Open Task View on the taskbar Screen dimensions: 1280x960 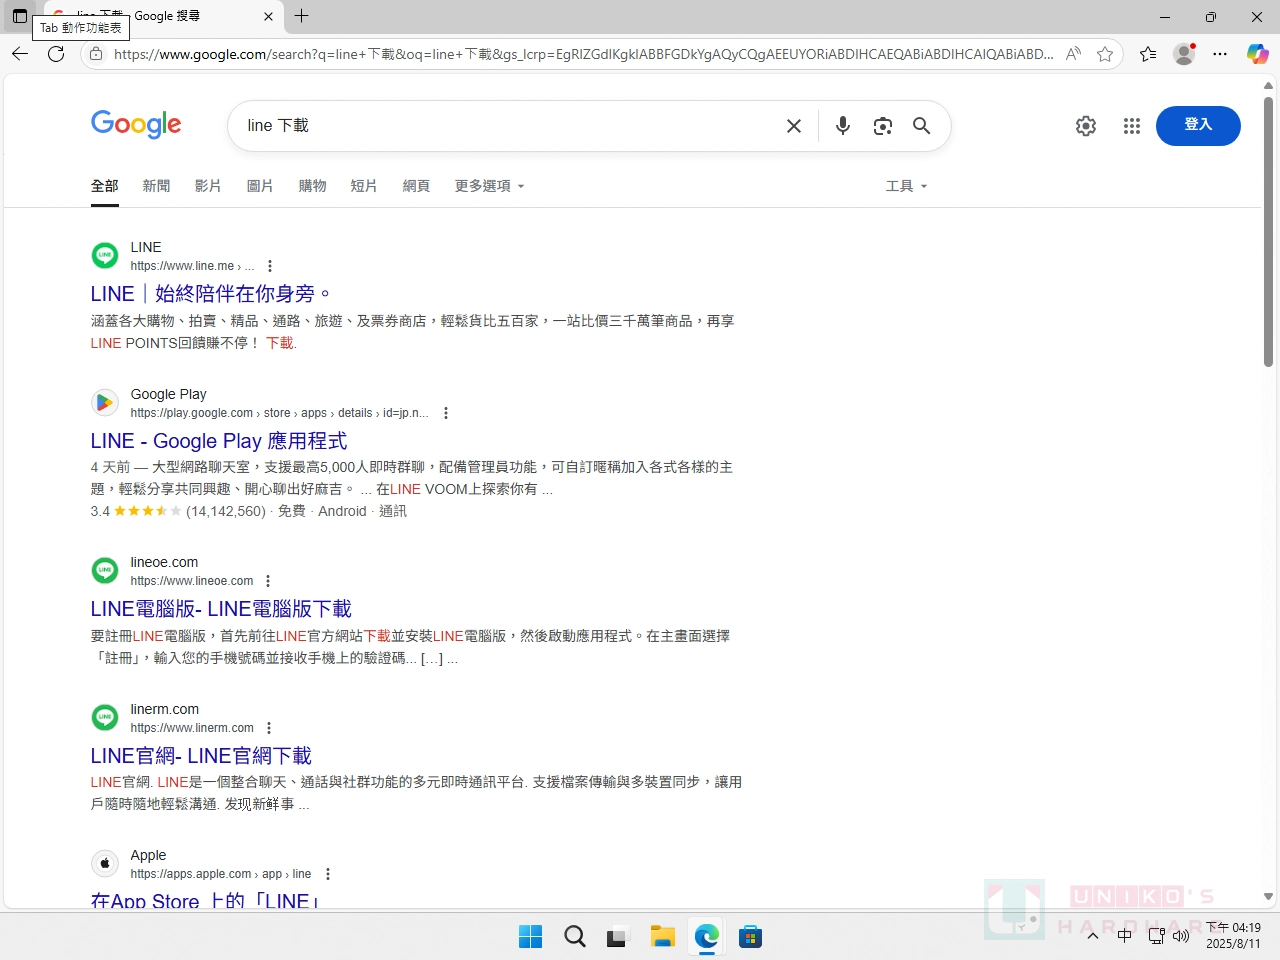(617, 936)
